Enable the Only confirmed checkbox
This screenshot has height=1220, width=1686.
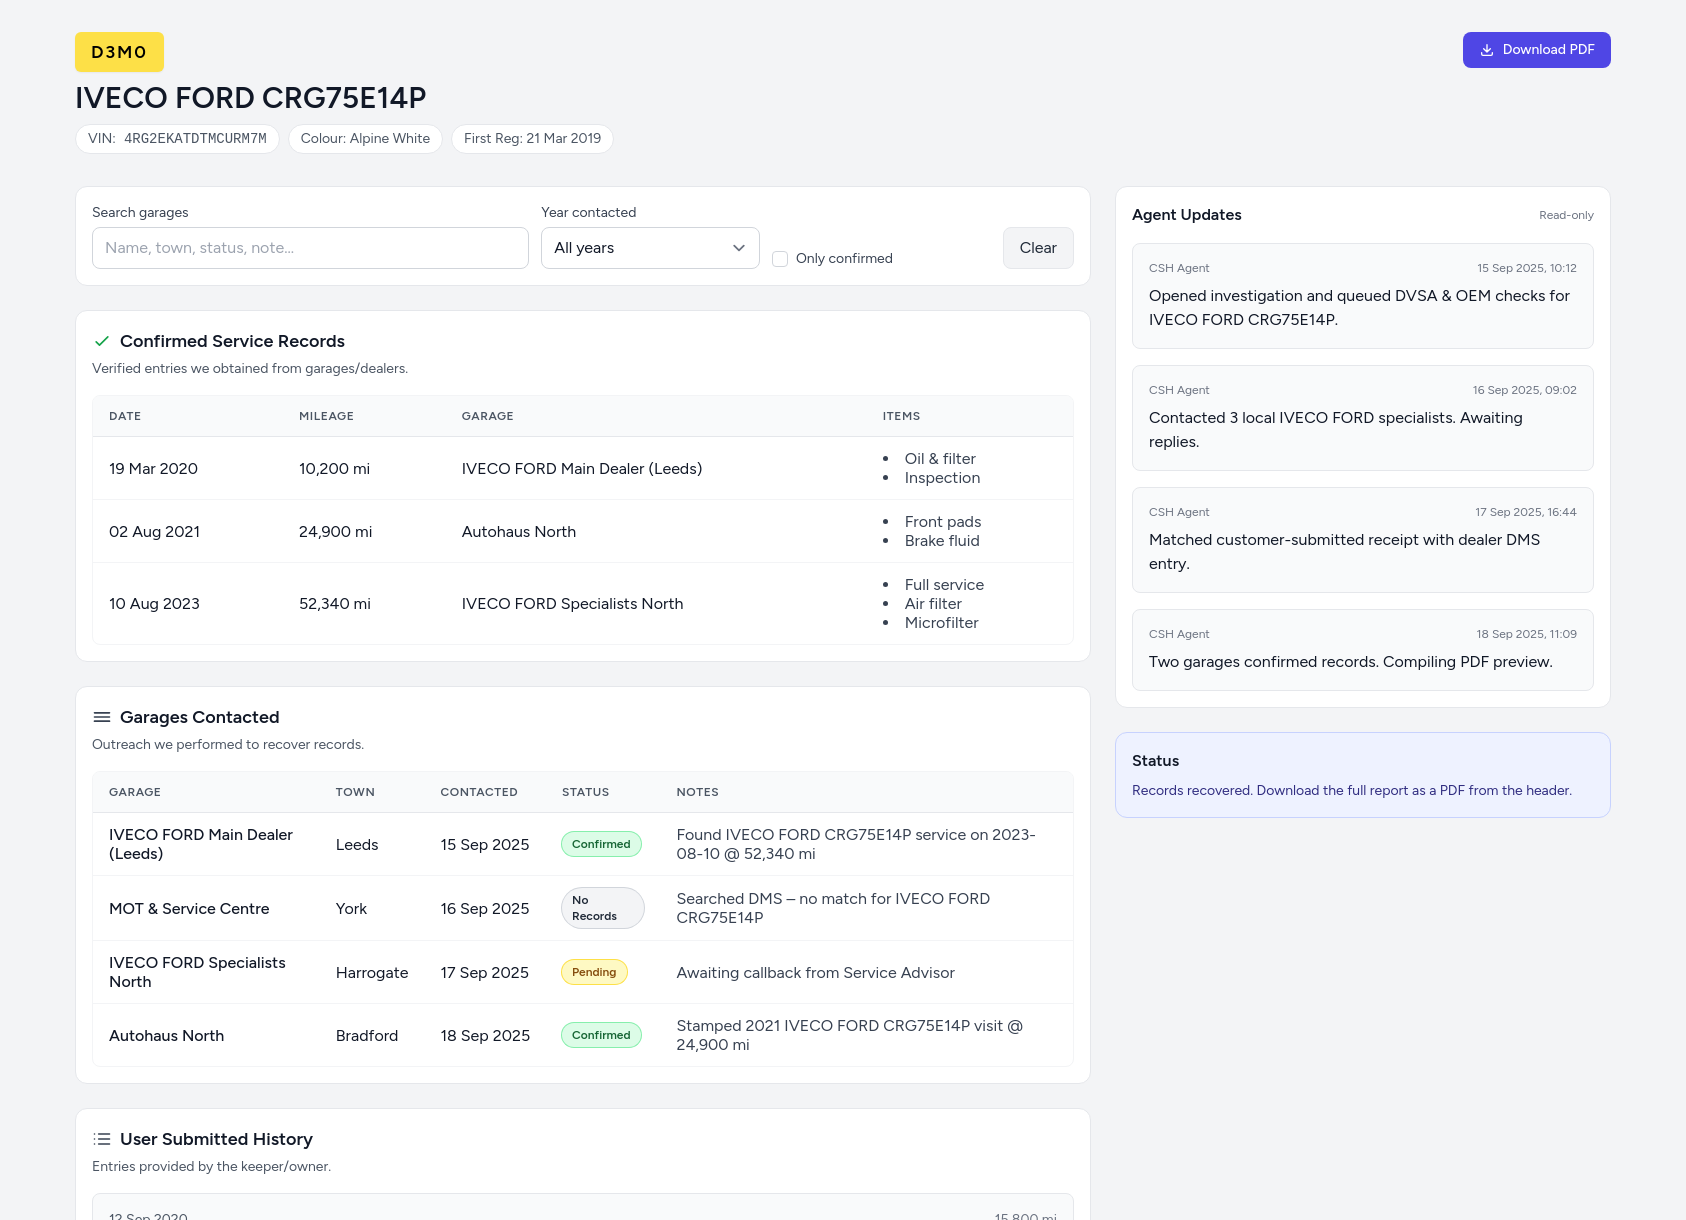pyautogui.click(x=780, y=259)
